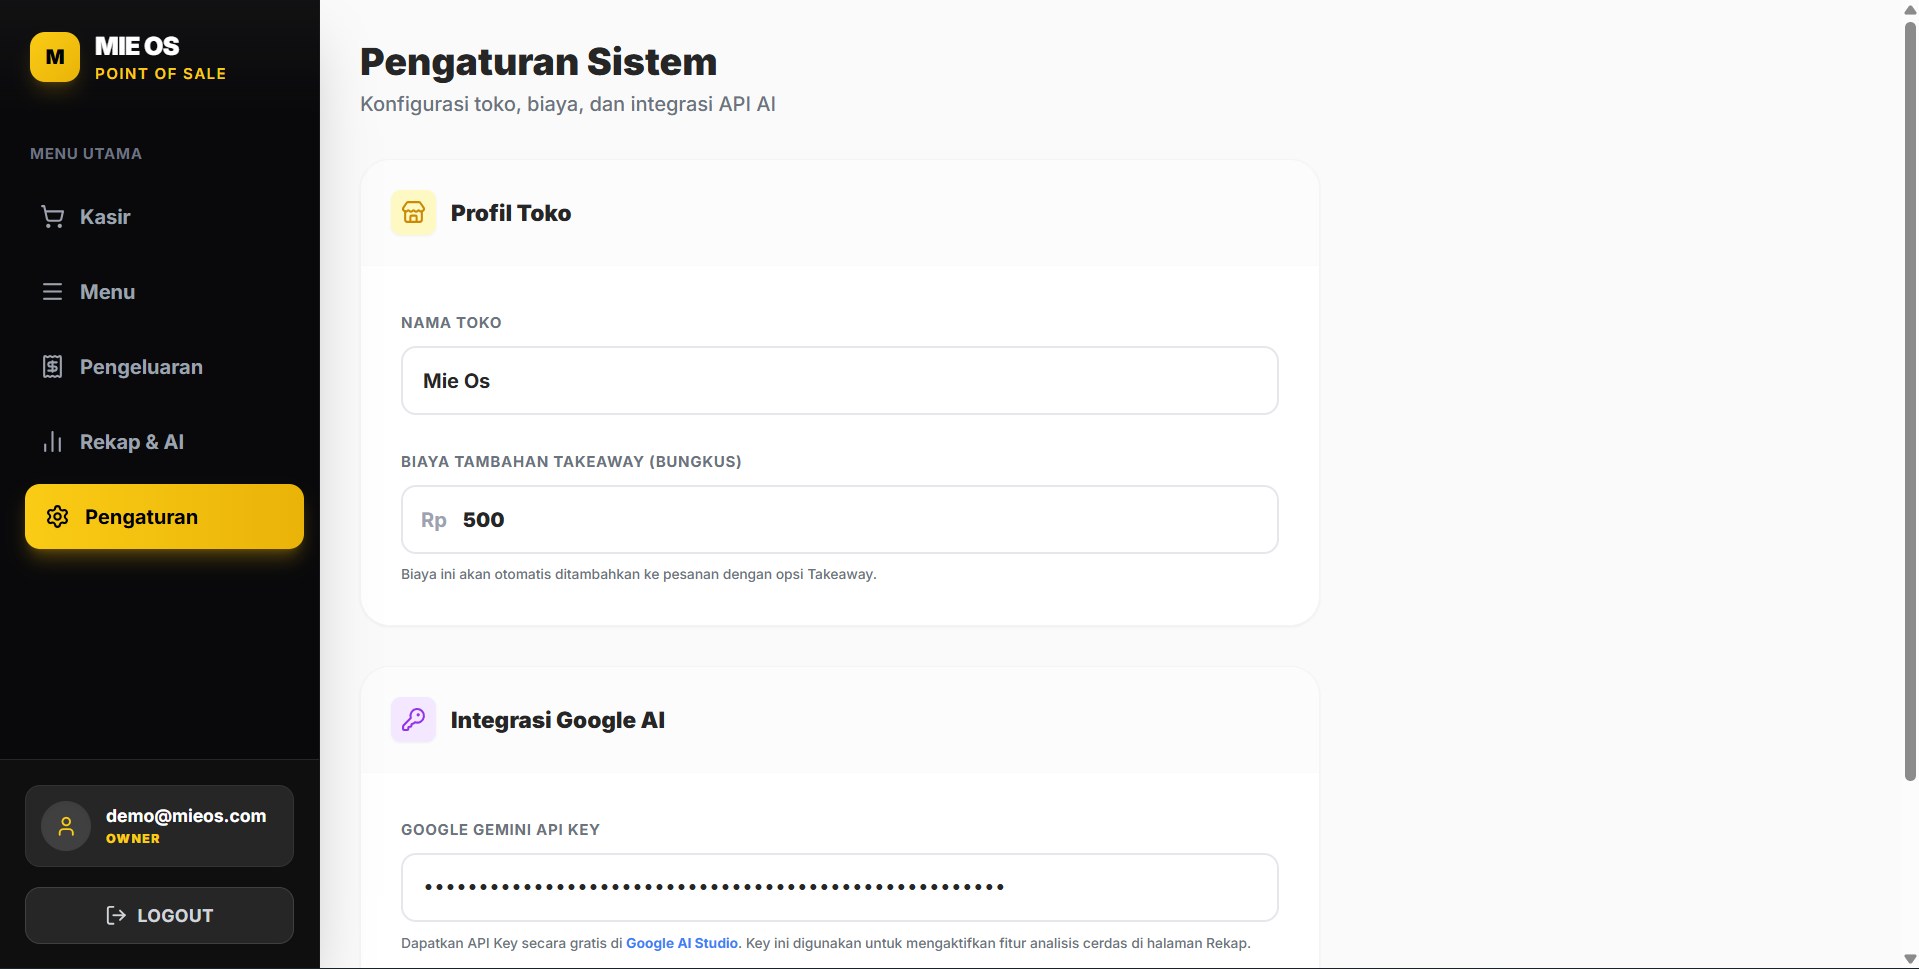
Task: Click the logout arrow icon
Action: pyautogui.click(x=116, y=915)
